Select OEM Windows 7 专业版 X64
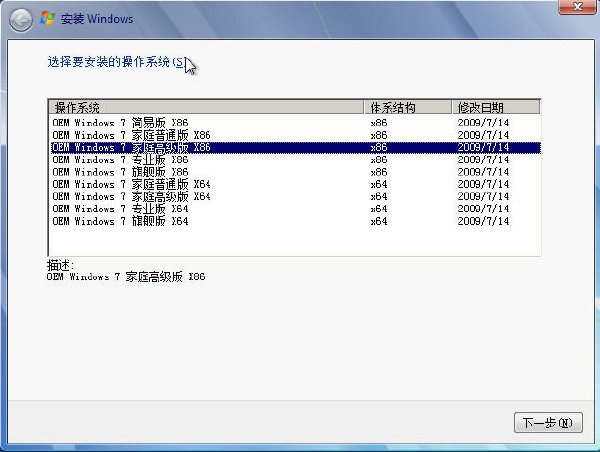The width and height of the screenshot is (600, 452). 295,209
